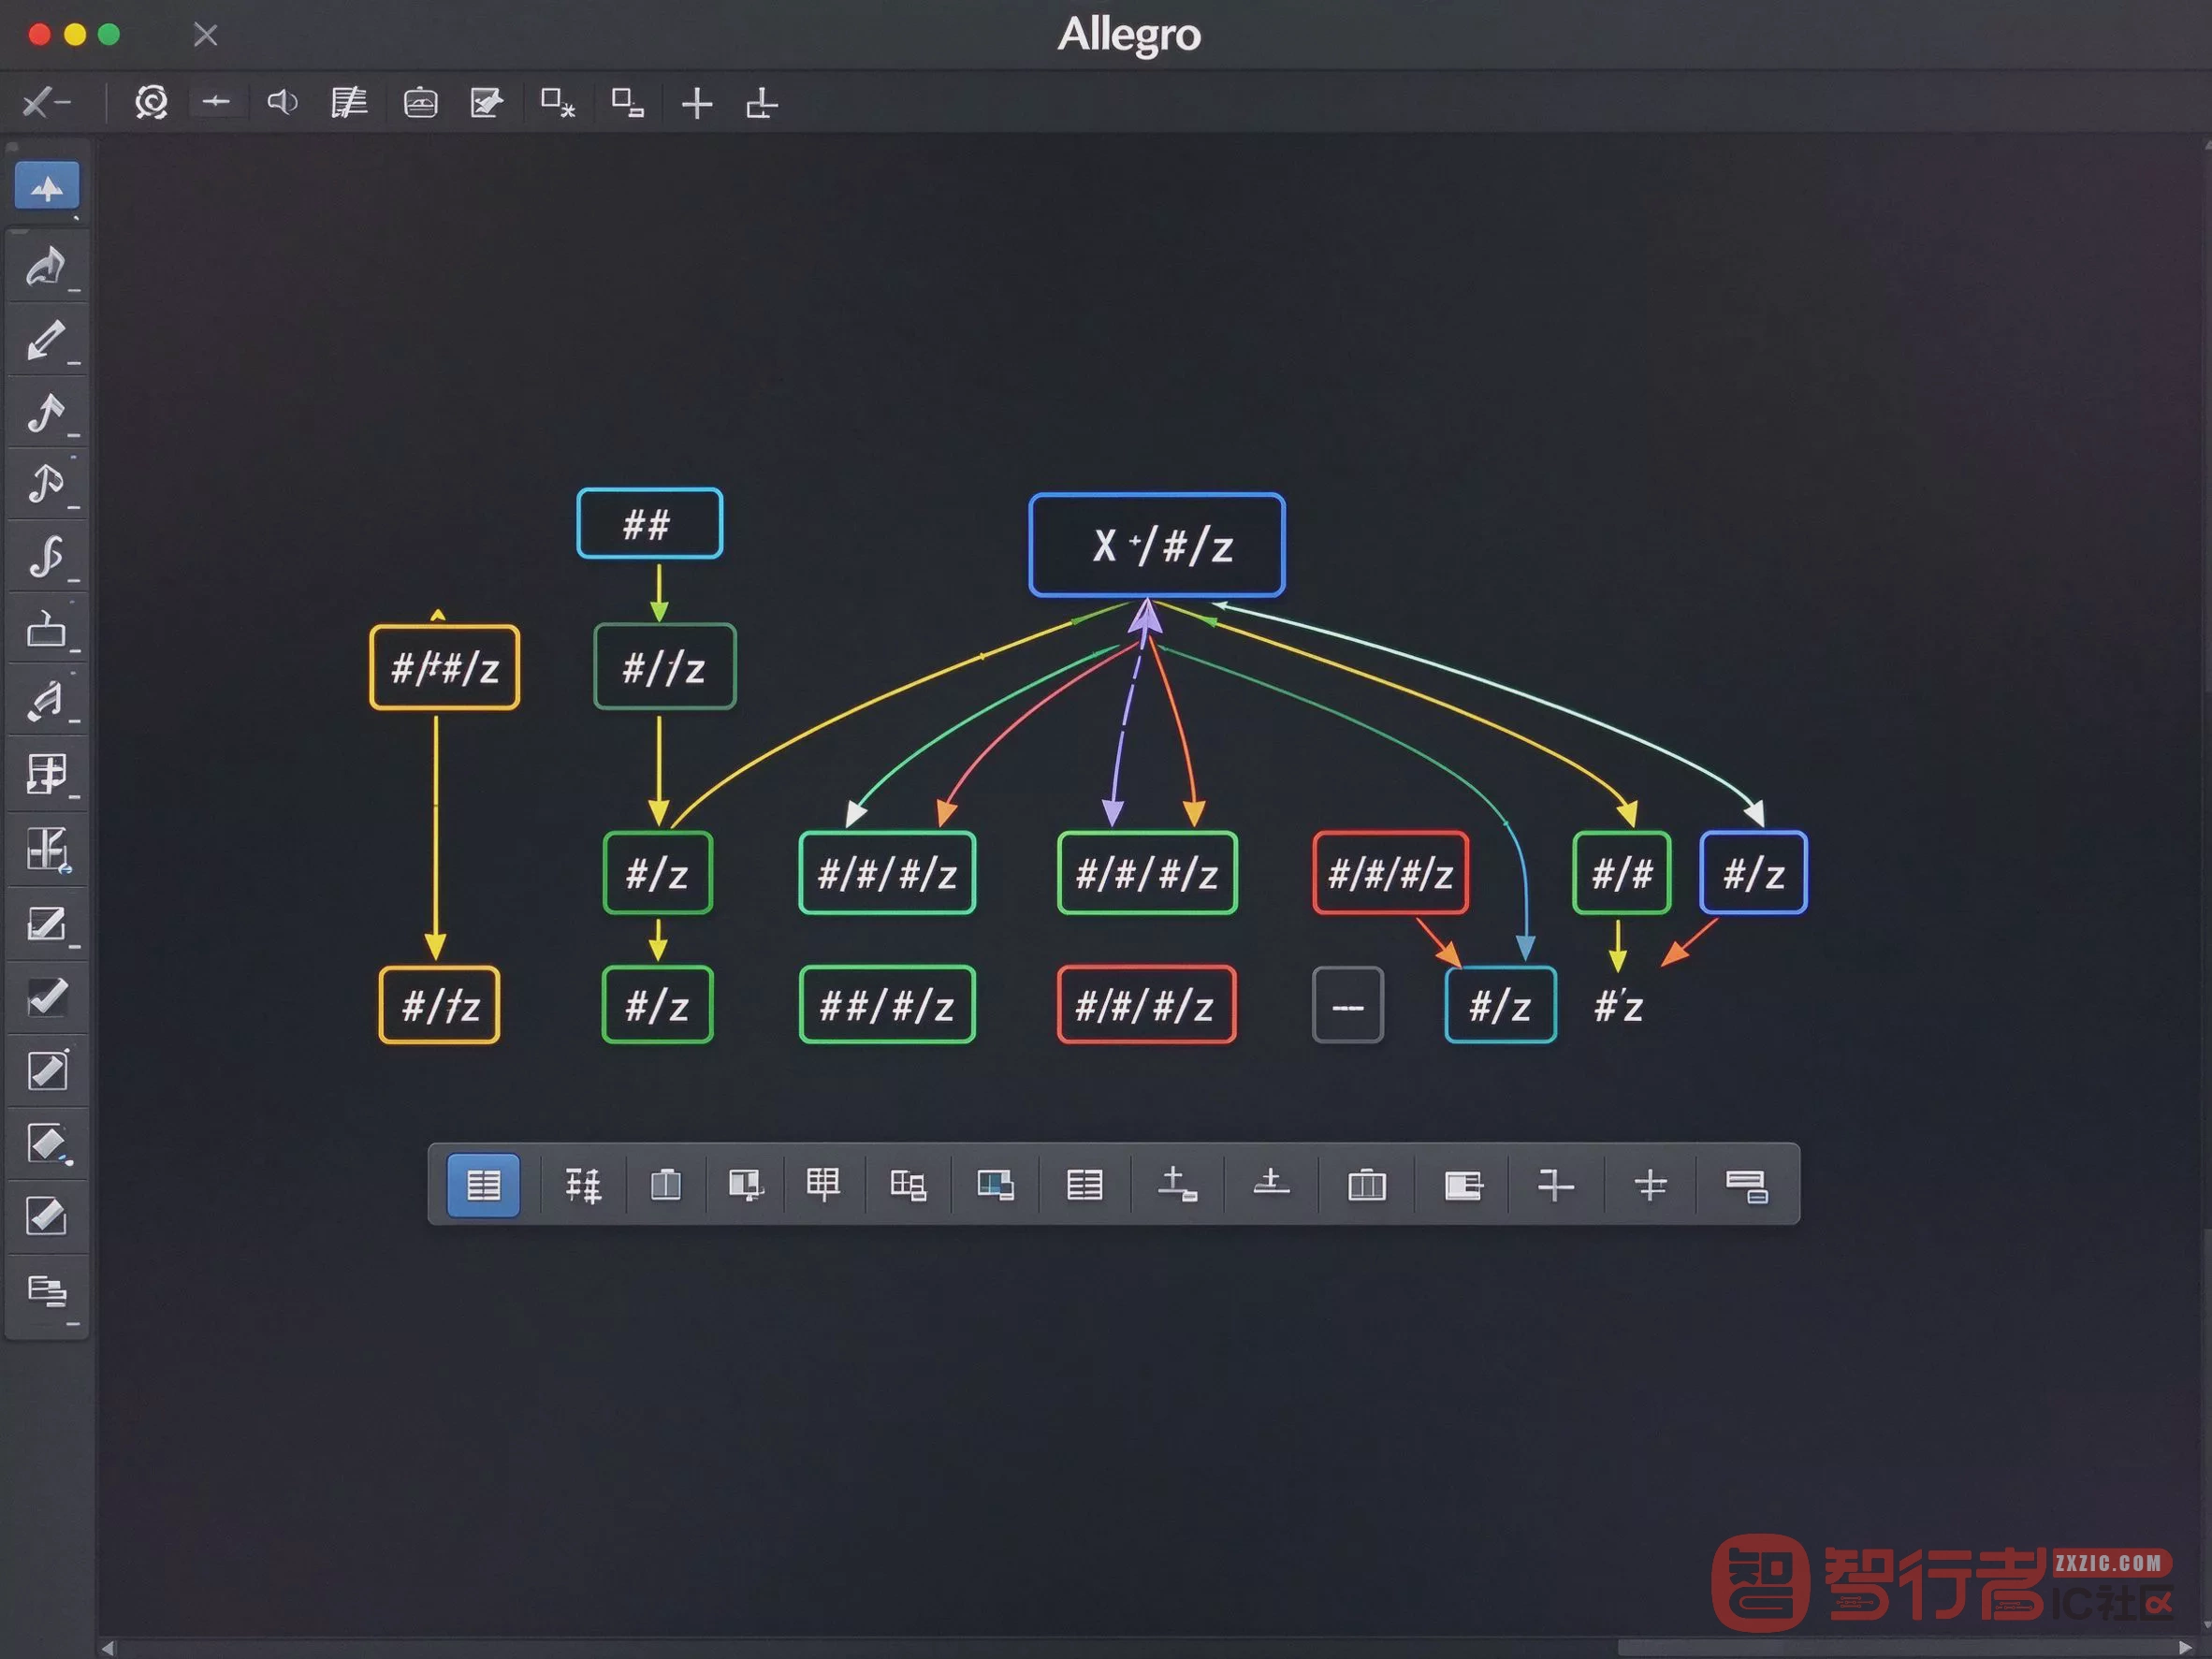2212x1659 pixels.
Task: Select the highlighted list view icon in bottom toolbar
Action: 483,1185
